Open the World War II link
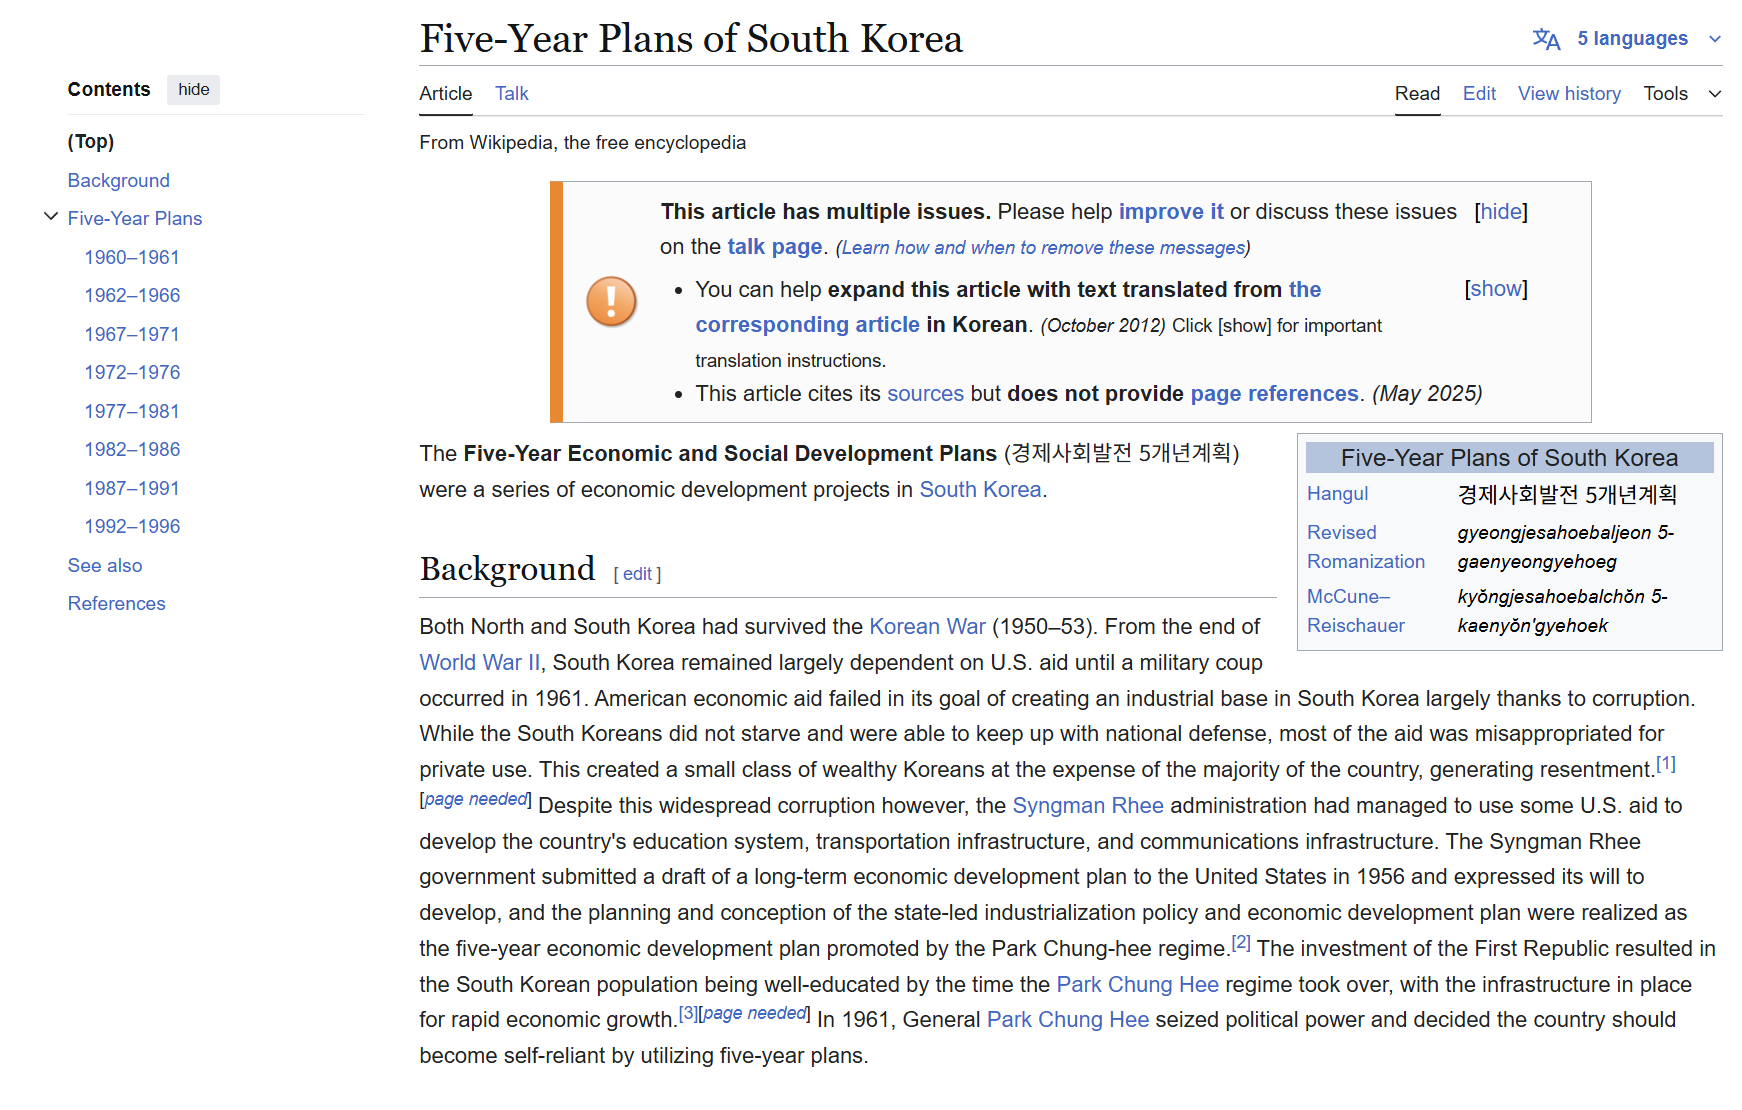This screenshot has width=1742, height=1110. 479,663
